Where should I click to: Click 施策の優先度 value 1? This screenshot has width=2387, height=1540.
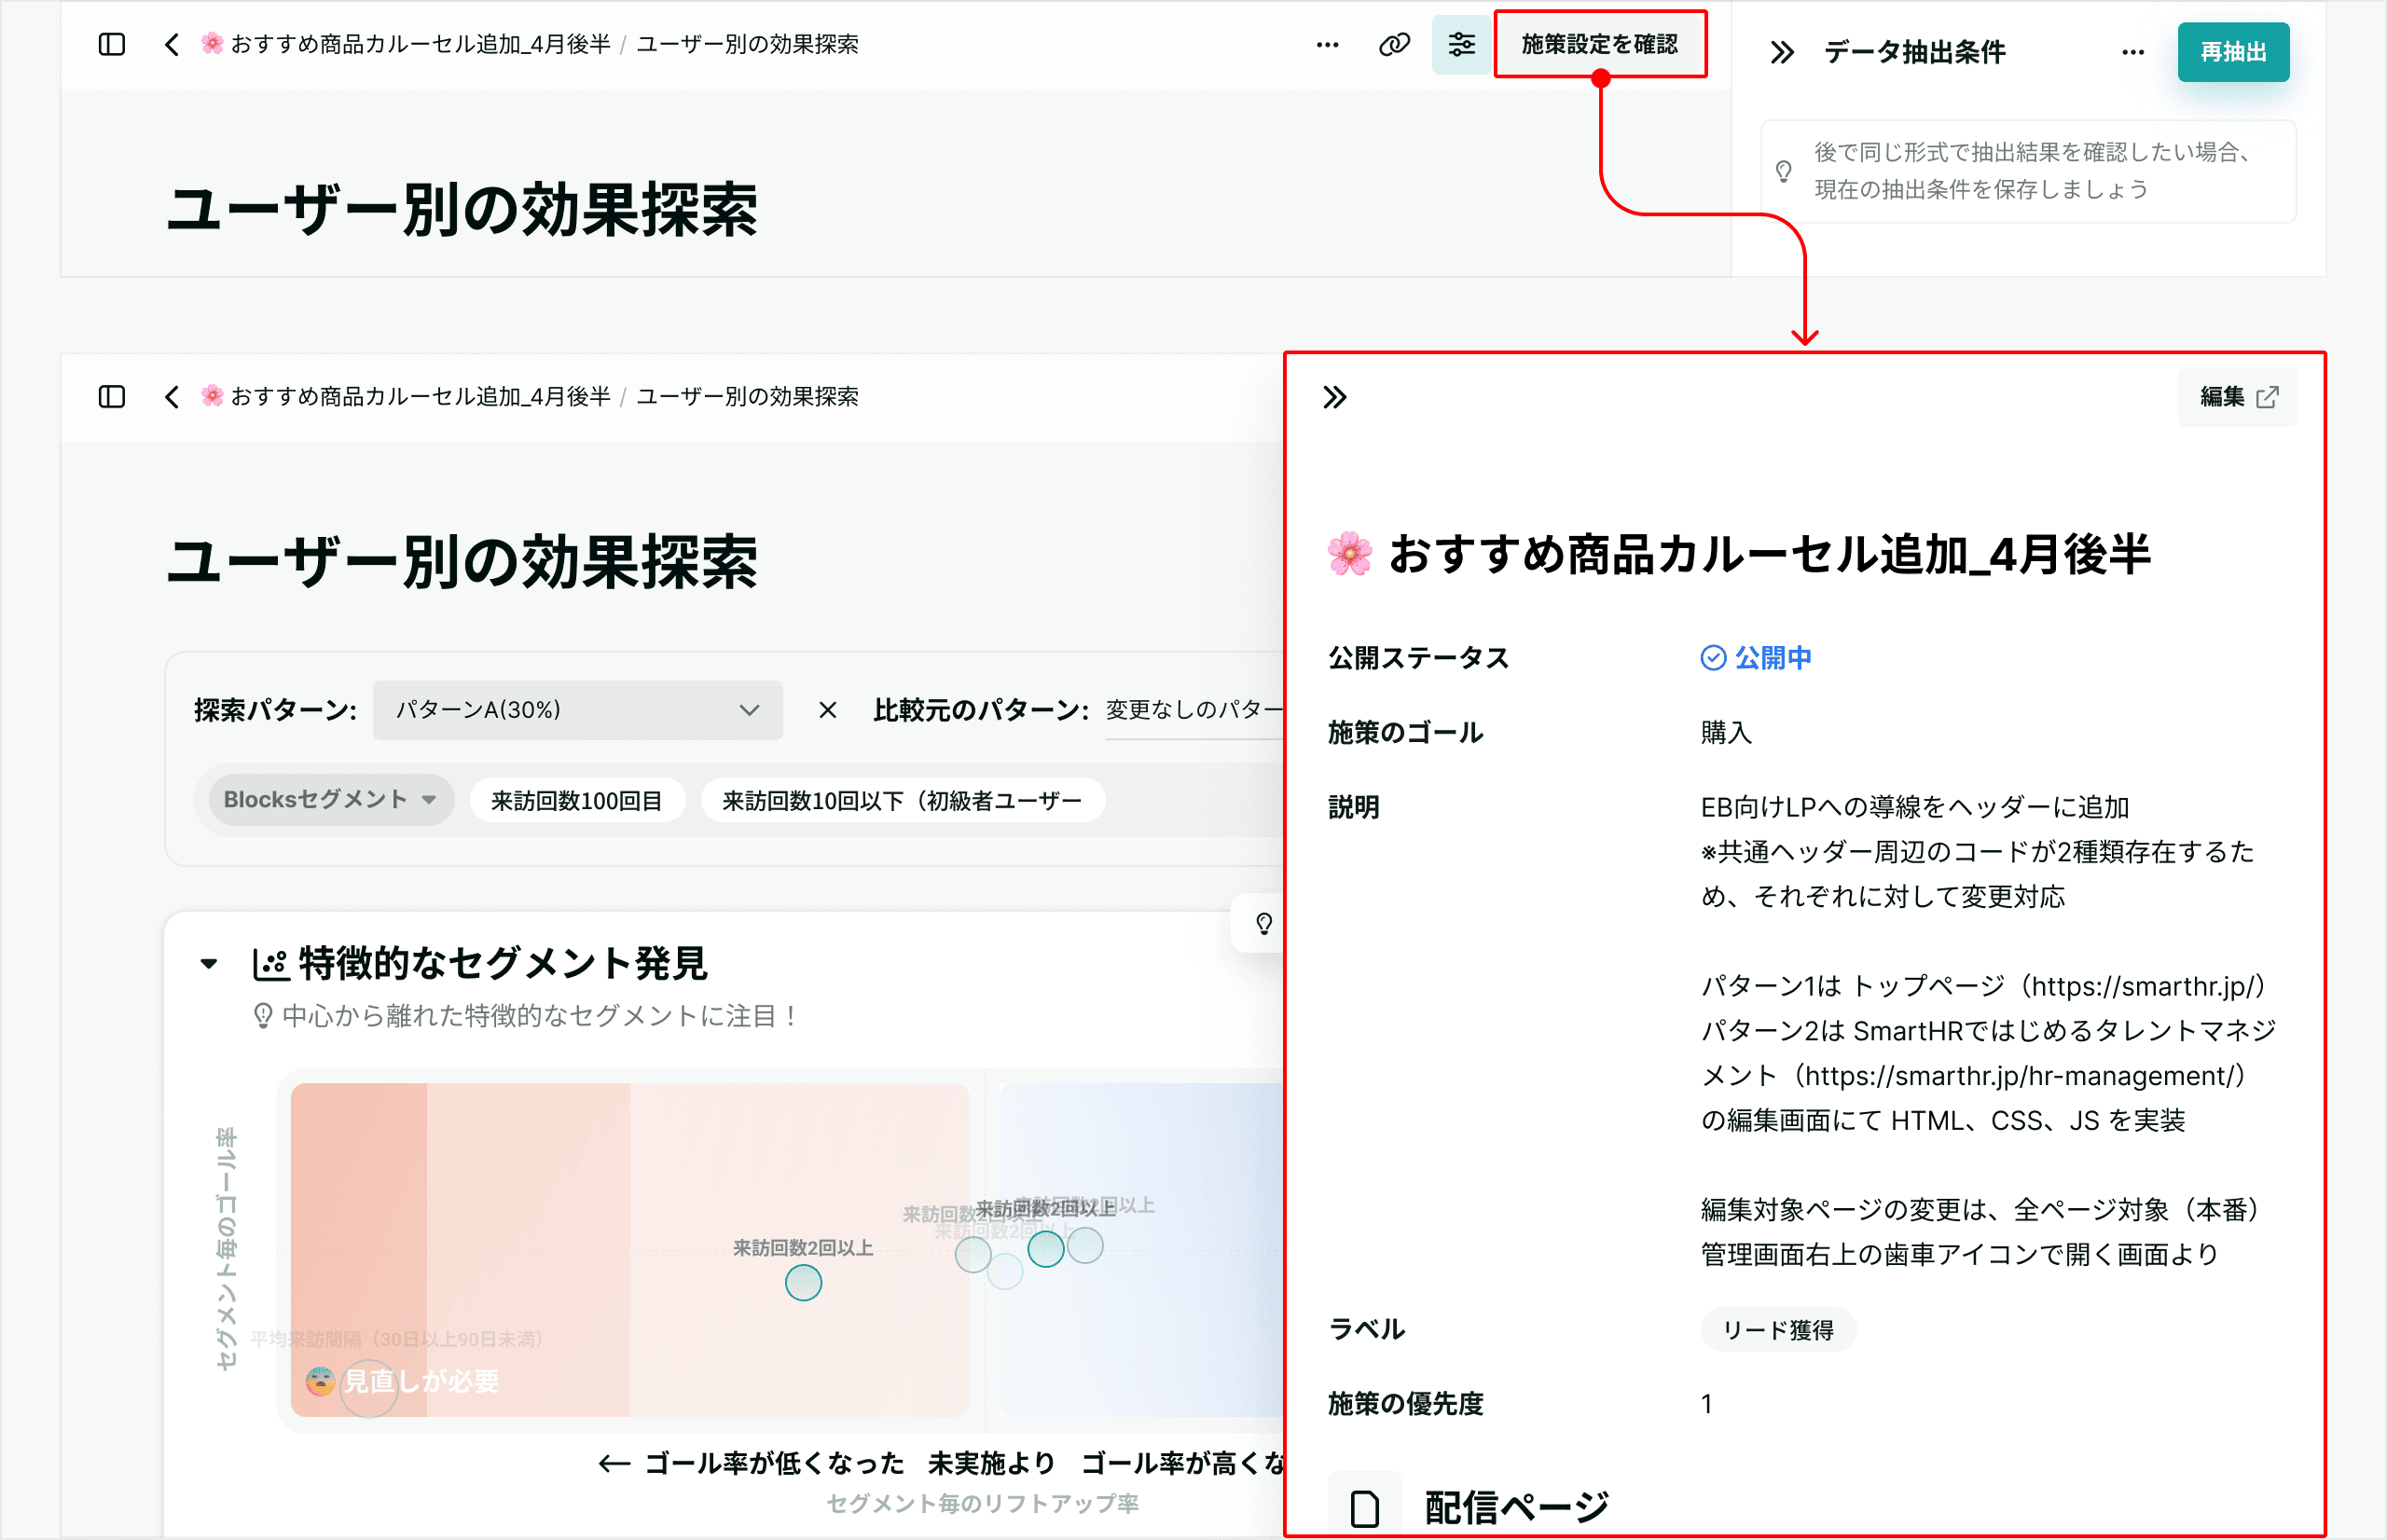1707,1404
